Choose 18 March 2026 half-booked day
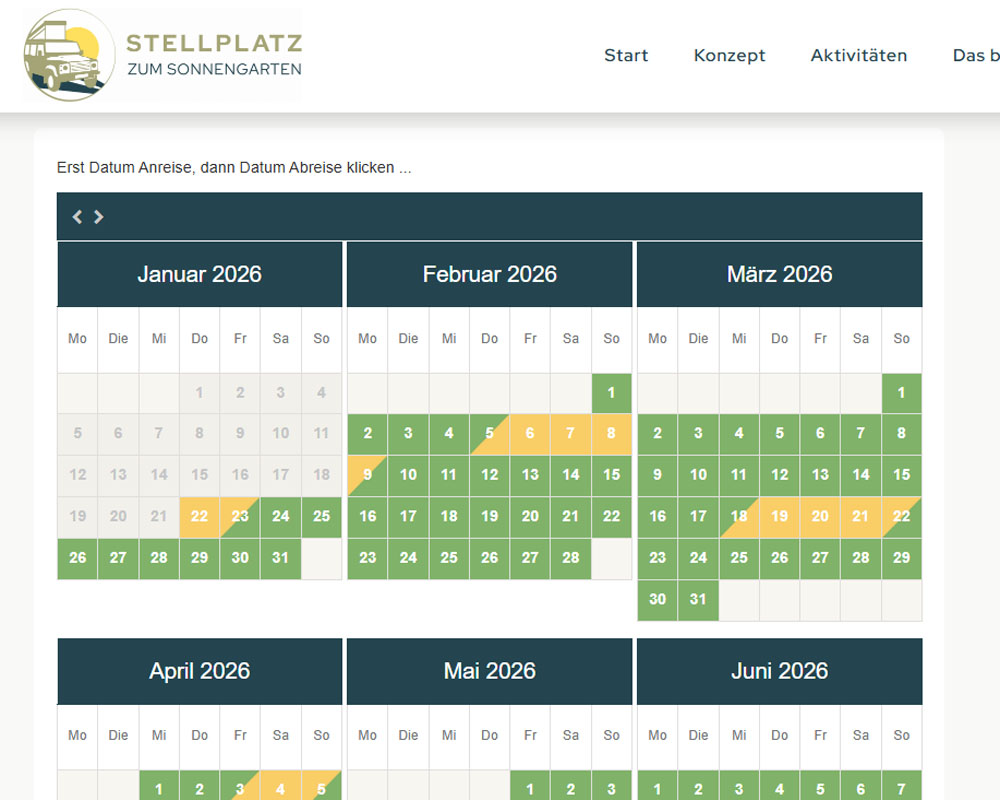1000x800 pixels. 739,517
